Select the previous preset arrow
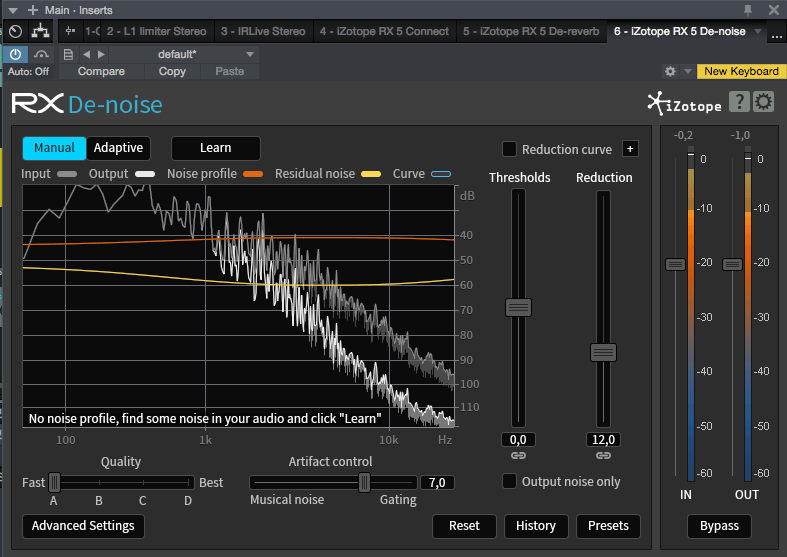This screenshot has height=557, width=787. 86,54
